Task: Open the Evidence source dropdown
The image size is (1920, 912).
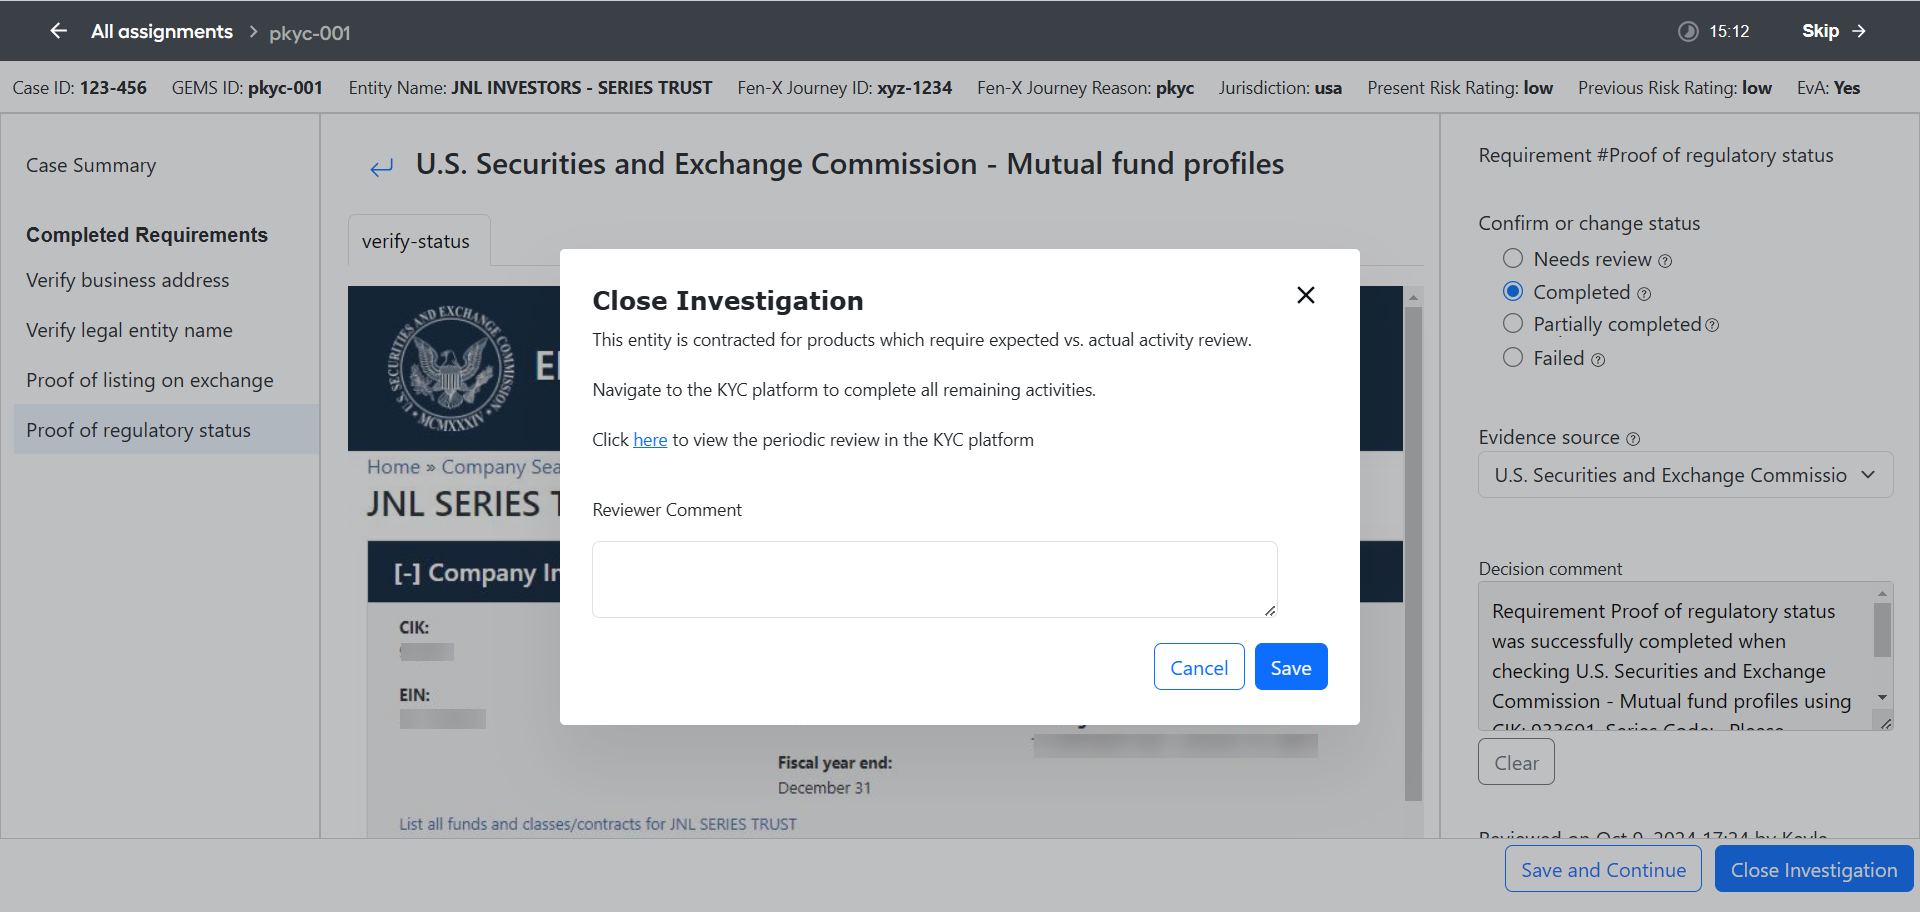Action: point(1686,475)
